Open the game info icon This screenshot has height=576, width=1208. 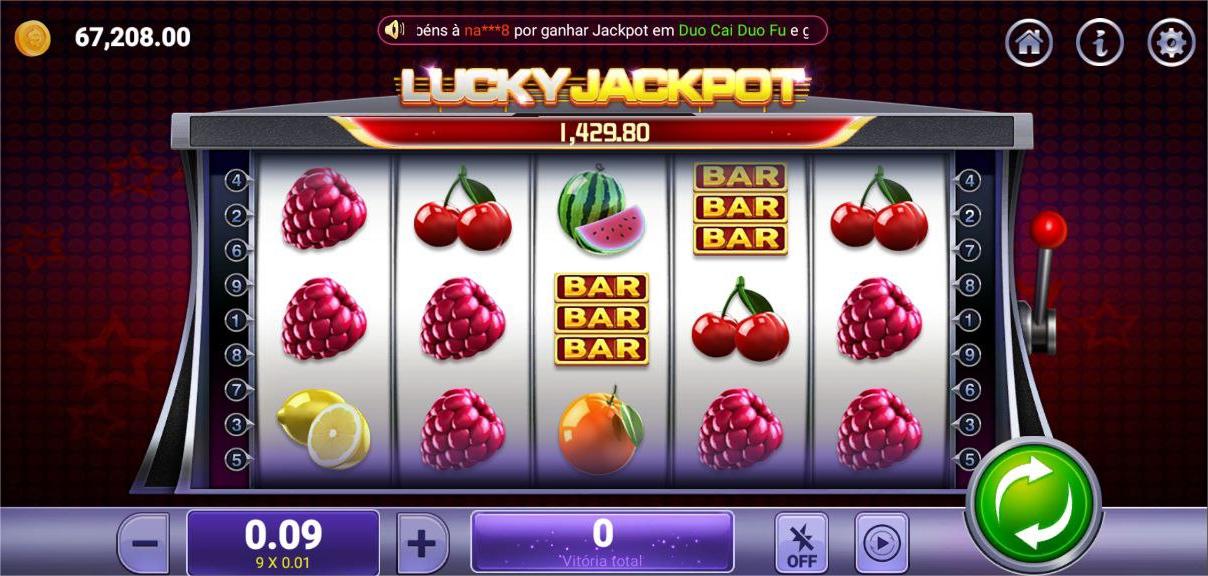click(1100, 42)
